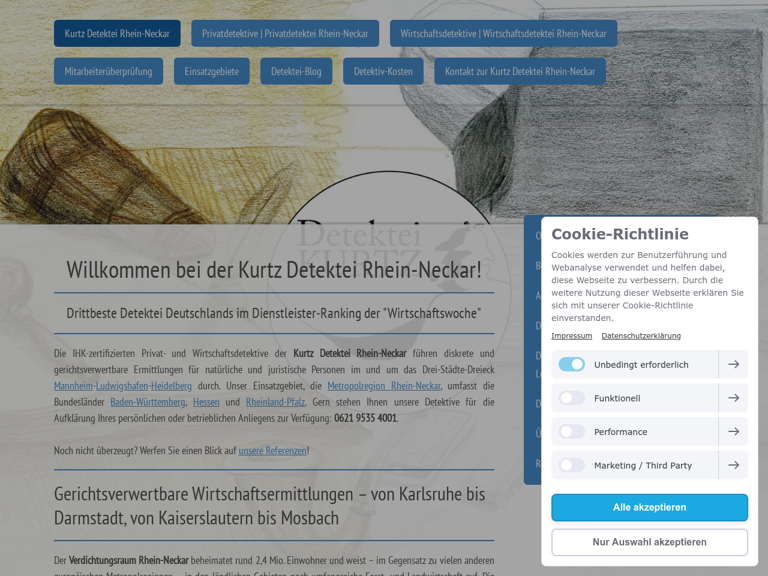This screenshot has height=576, width=768.
Task: Expand the Performance cookie details arrow
Action: coord(733,432)
